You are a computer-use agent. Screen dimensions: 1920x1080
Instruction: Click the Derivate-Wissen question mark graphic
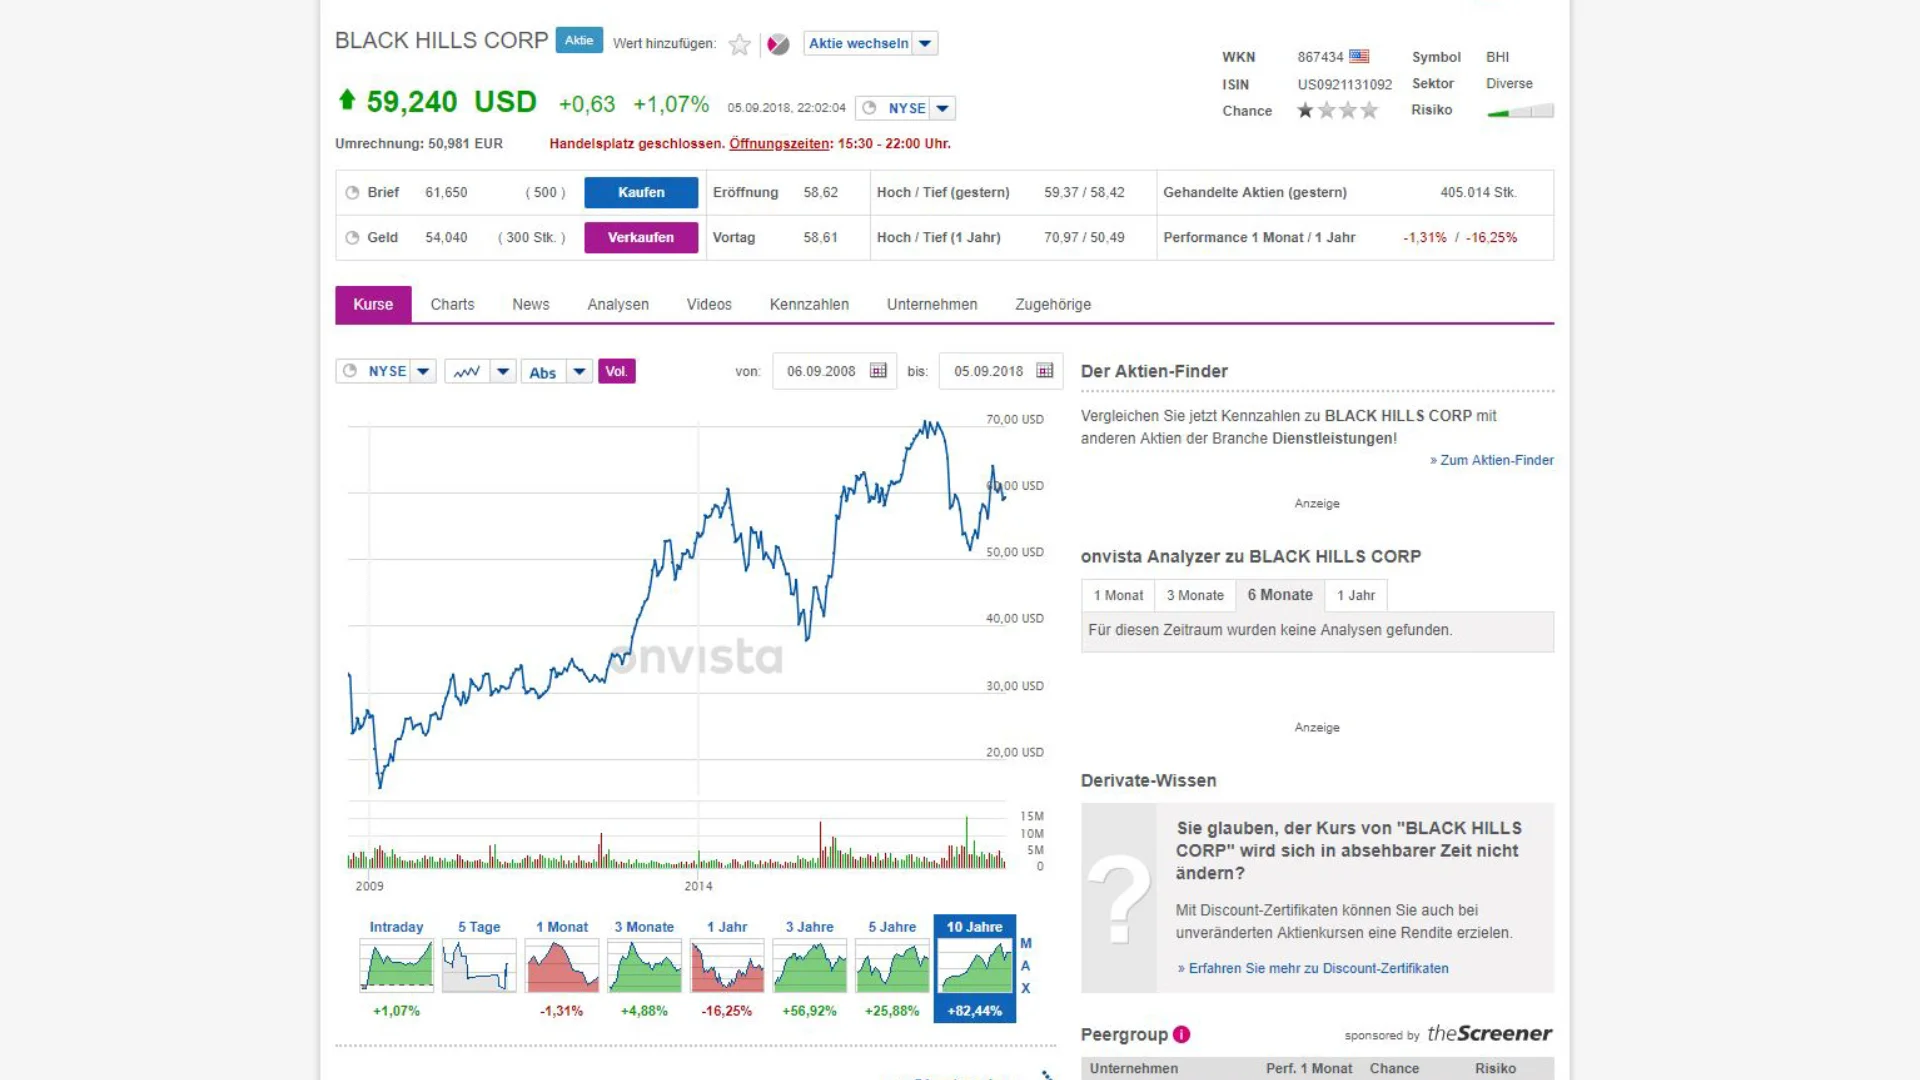[x=1119, y=898]
